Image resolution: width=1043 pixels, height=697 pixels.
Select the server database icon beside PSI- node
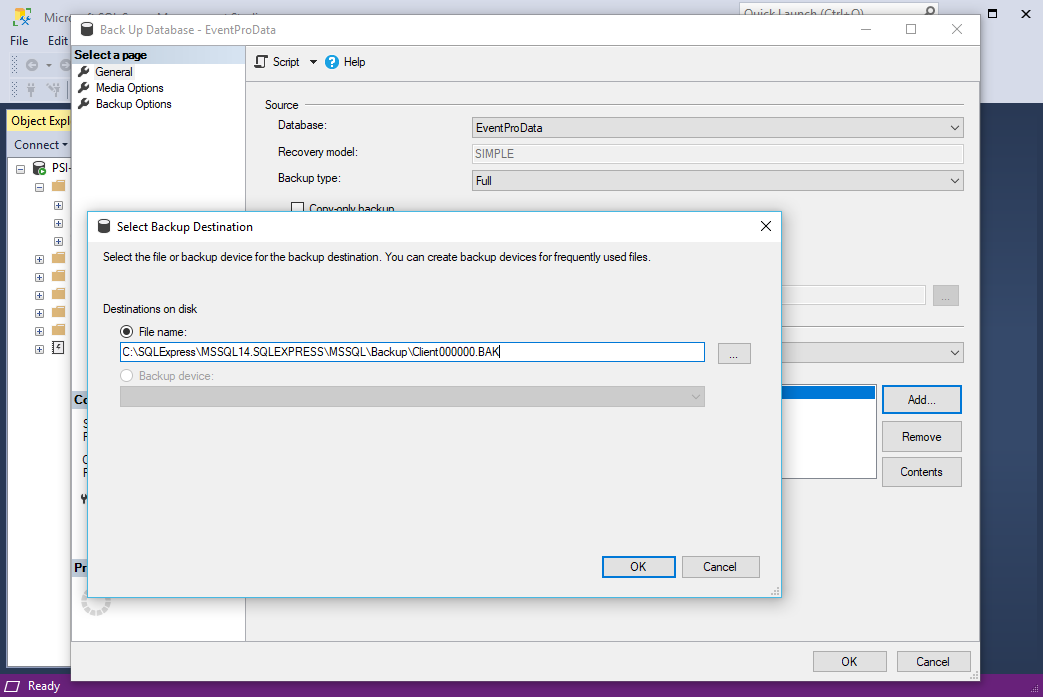pos(40,168)
